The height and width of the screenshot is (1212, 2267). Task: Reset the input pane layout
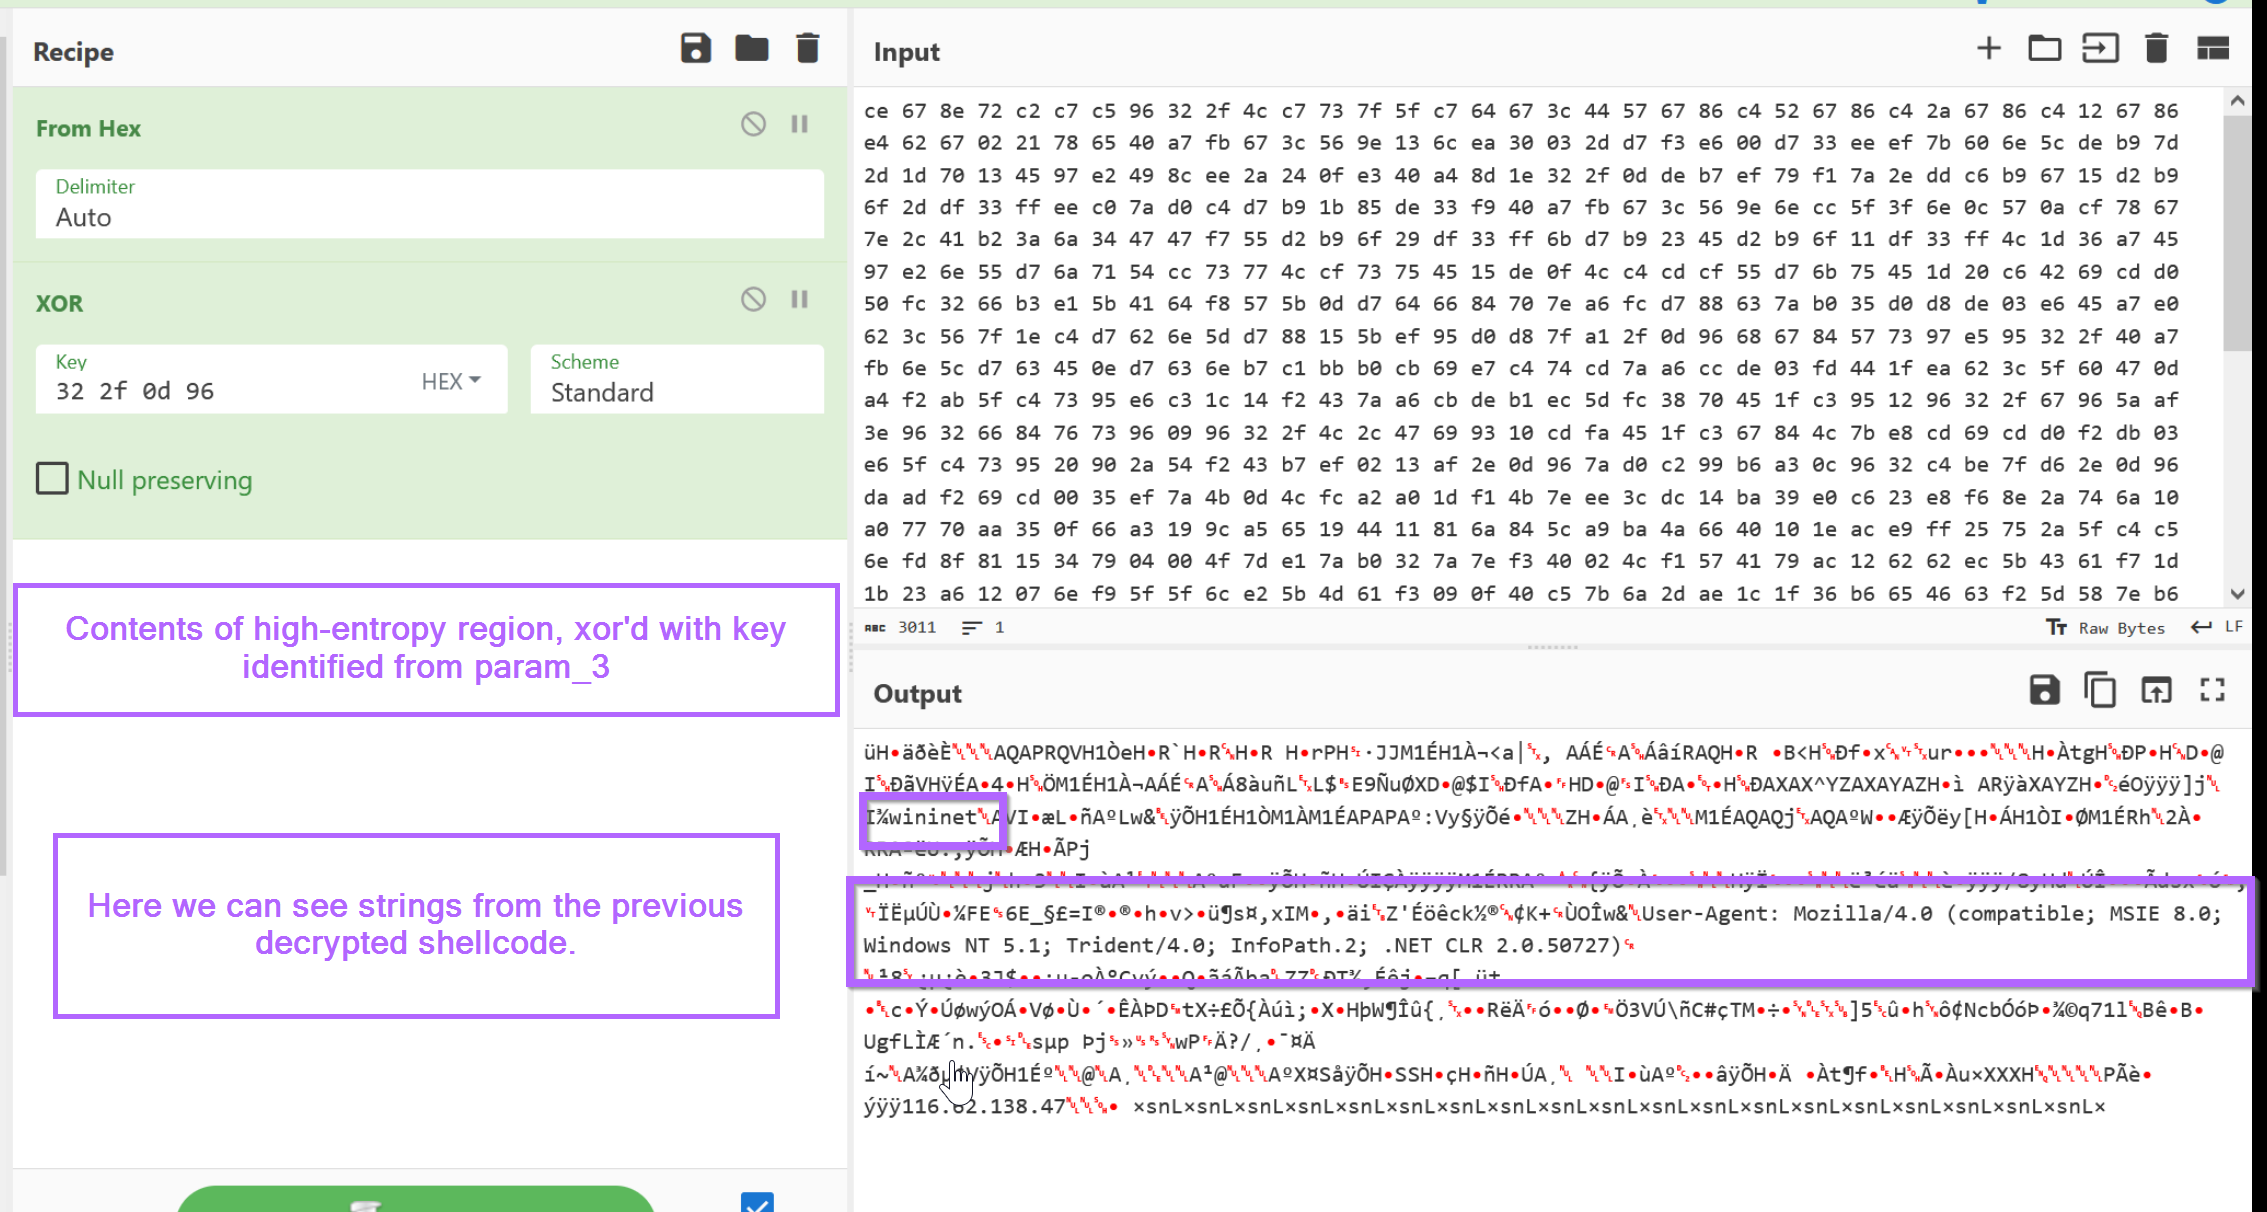click(2212, 49)
